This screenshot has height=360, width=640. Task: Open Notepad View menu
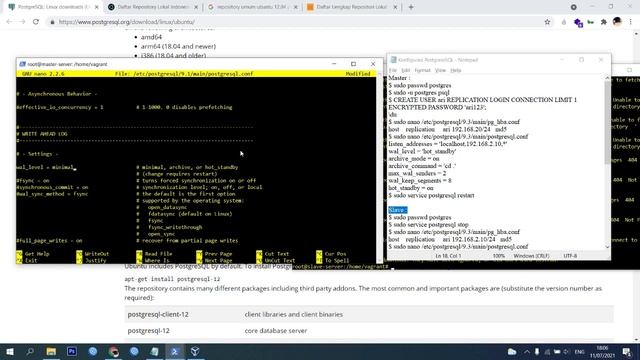[440, 70]
